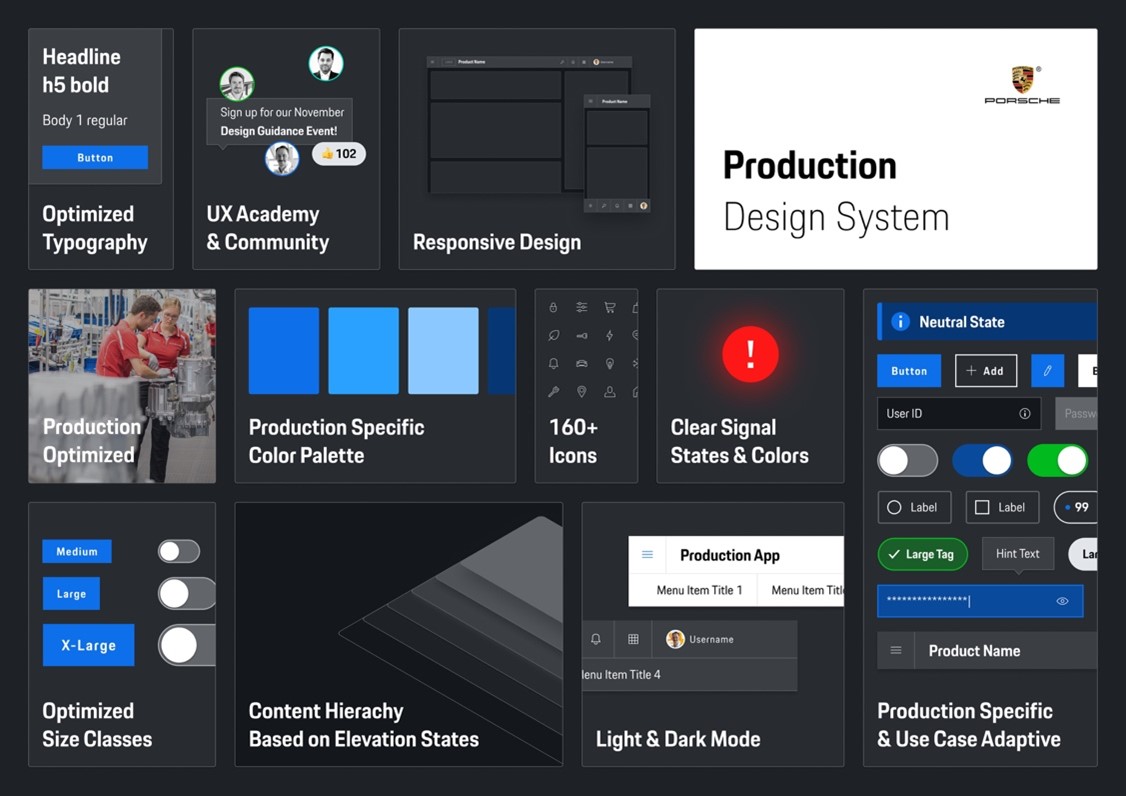This screenshot has width=1126, height=796.
Task: Click the User ID input field
Action: [x=959, y=413]
